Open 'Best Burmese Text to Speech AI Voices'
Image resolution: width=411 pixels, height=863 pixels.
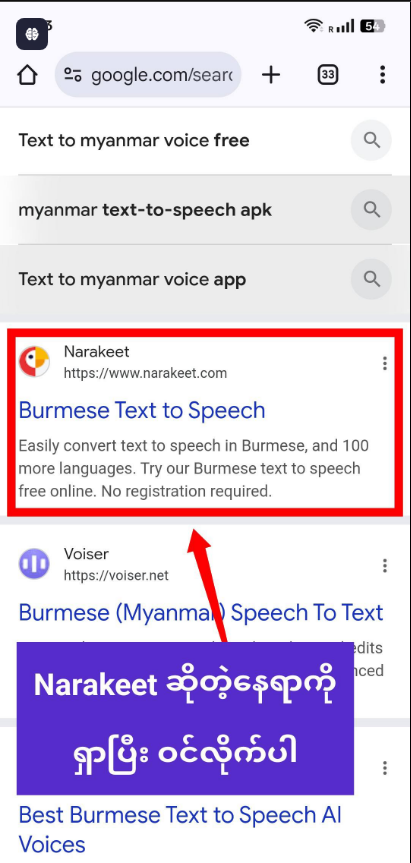click(180, 829)
